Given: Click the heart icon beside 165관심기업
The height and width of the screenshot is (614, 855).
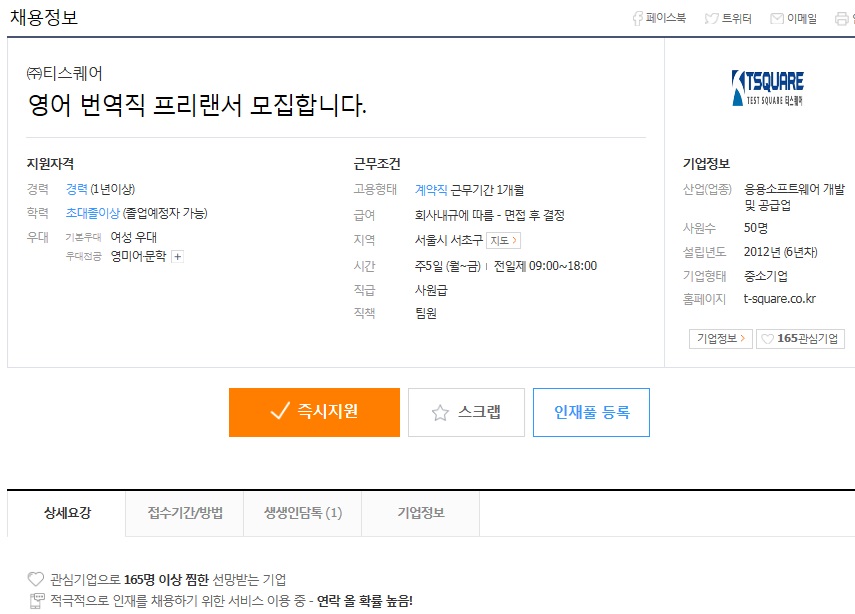Looking at the screenshot, I should tap(768, 339).
